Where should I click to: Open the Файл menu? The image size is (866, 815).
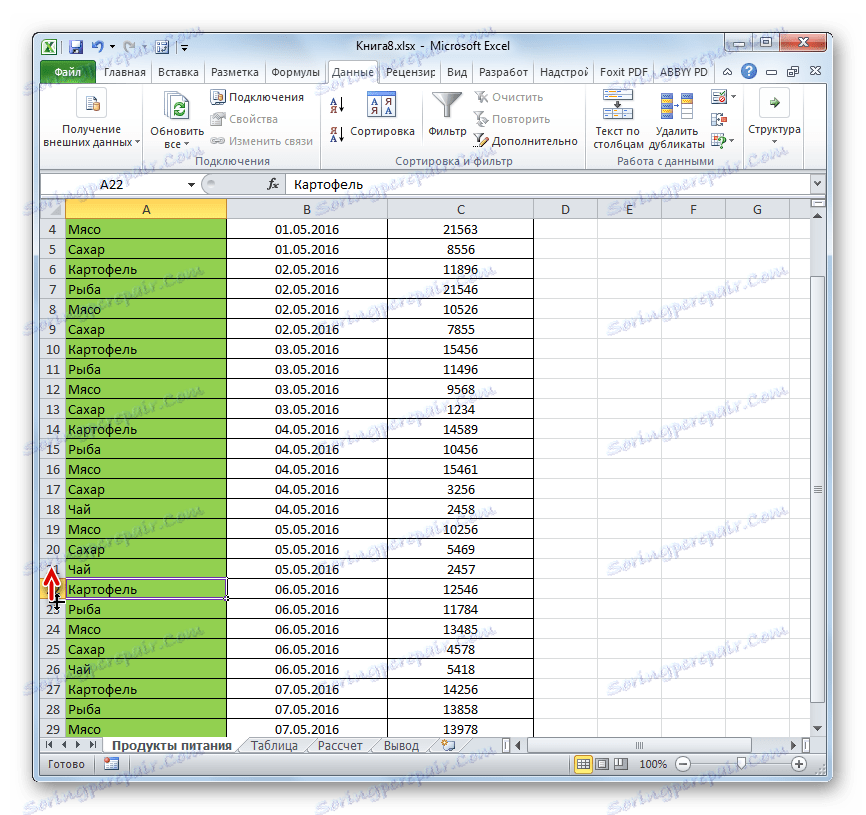point(65,72)
